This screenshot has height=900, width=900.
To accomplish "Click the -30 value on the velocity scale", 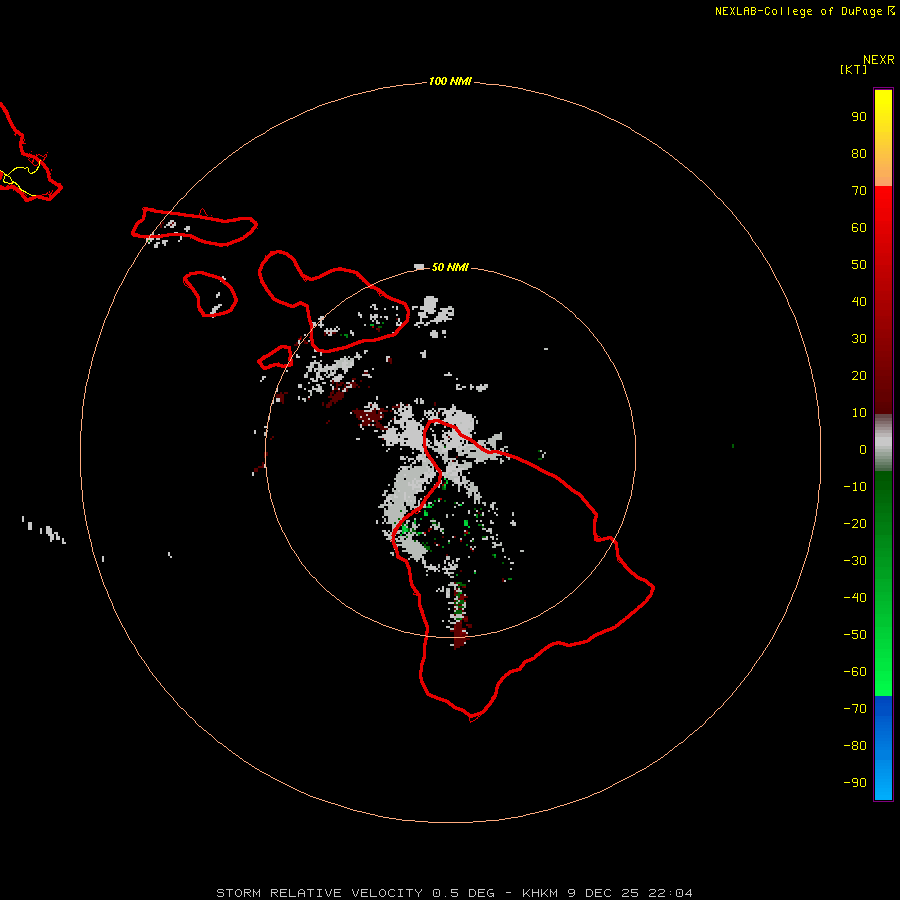I will pyautogui.click(x=855, y=561).
